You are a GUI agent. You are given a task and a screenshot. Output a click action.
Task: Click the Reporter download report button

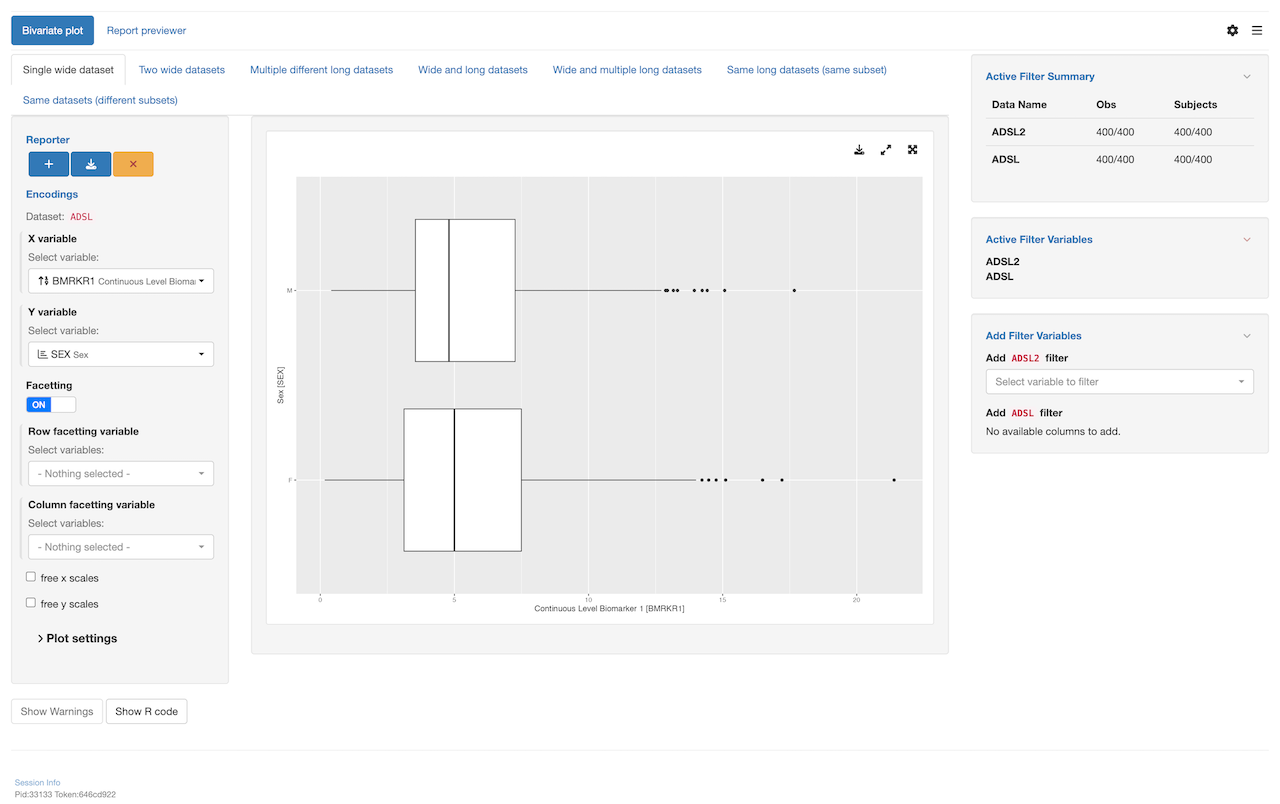[91, 164]
